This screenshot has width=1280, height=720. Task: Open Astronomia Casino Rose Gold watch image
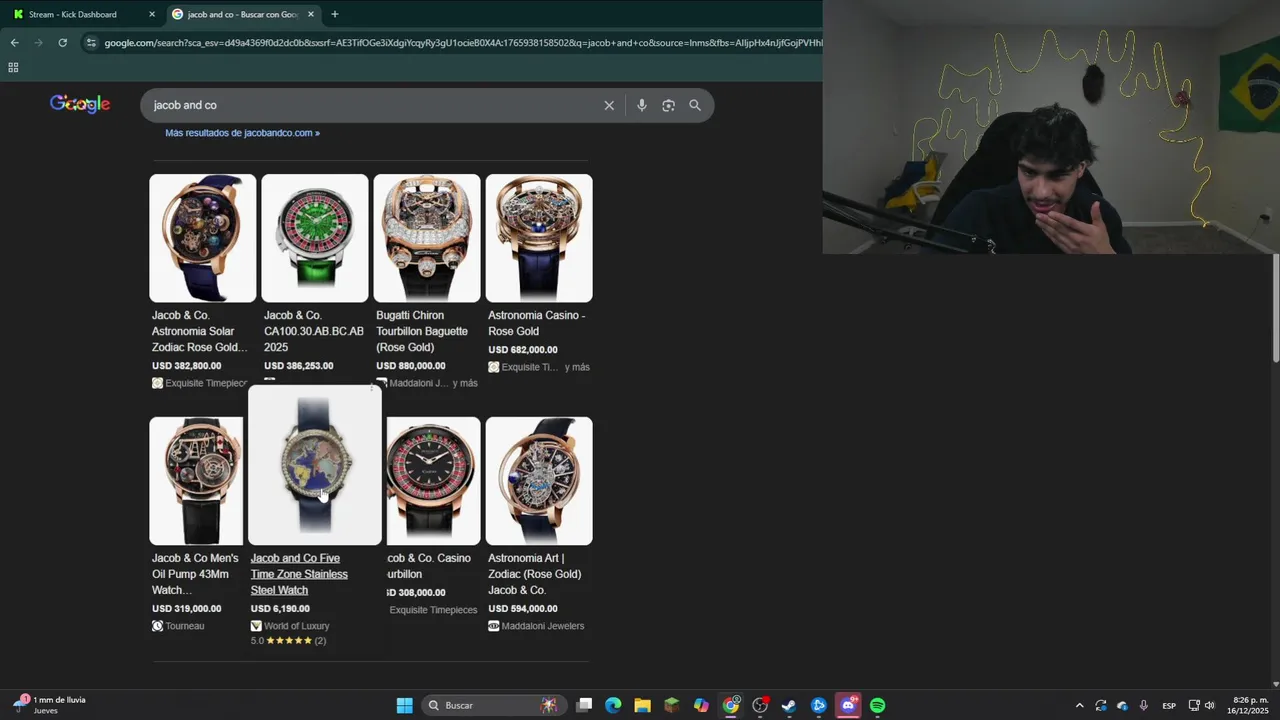[x=539, y=238]
